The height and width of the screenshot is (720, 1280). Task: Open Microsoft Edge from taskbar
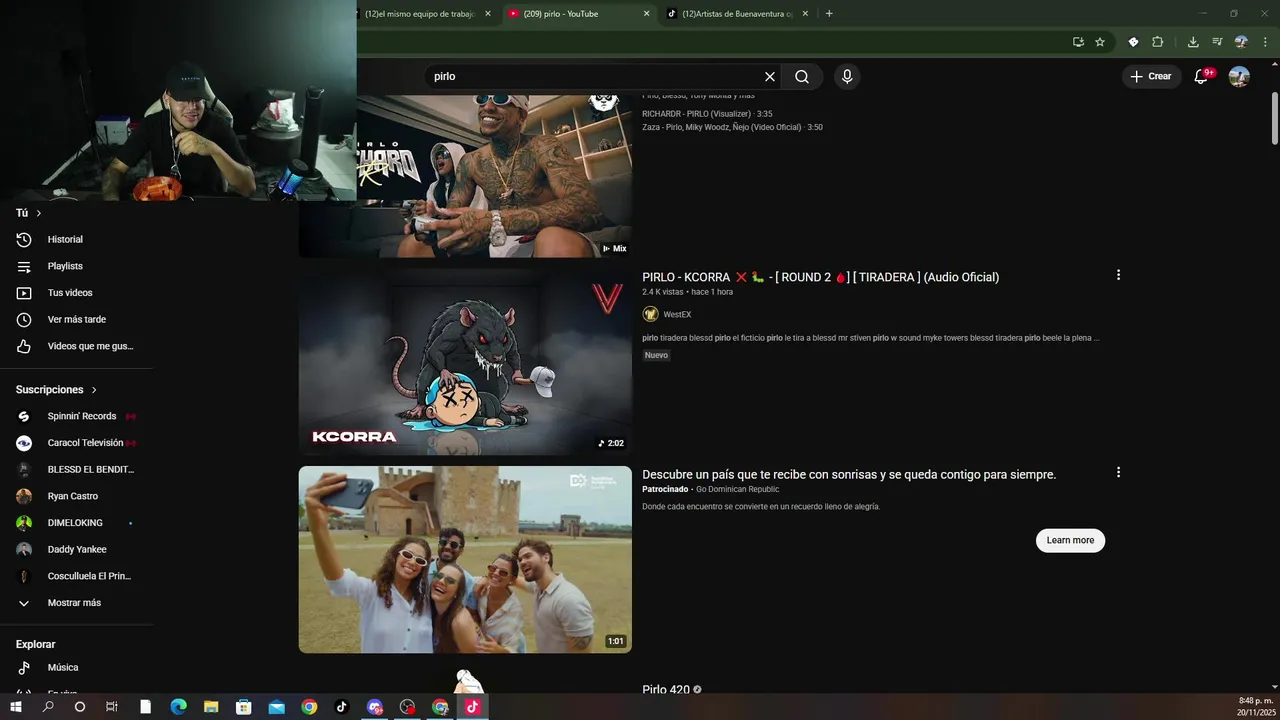178,707
